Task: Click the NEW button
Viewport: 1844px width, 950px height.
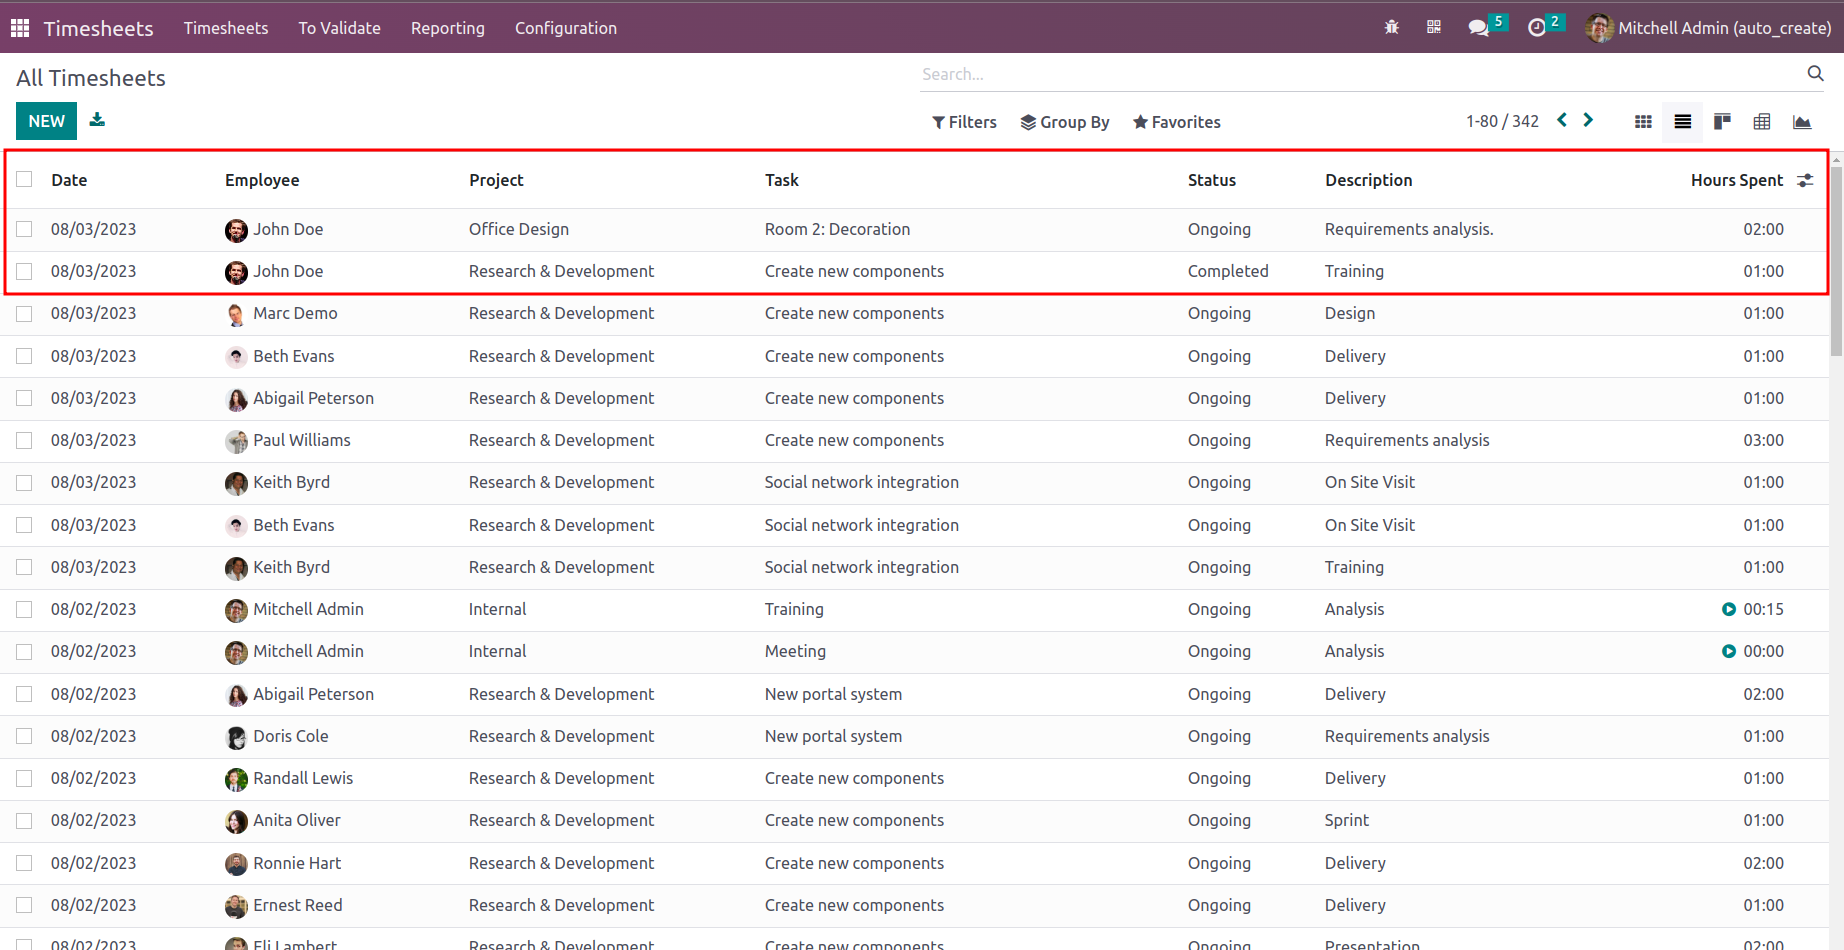Action: pyautogui.click(x=46, y=121)
